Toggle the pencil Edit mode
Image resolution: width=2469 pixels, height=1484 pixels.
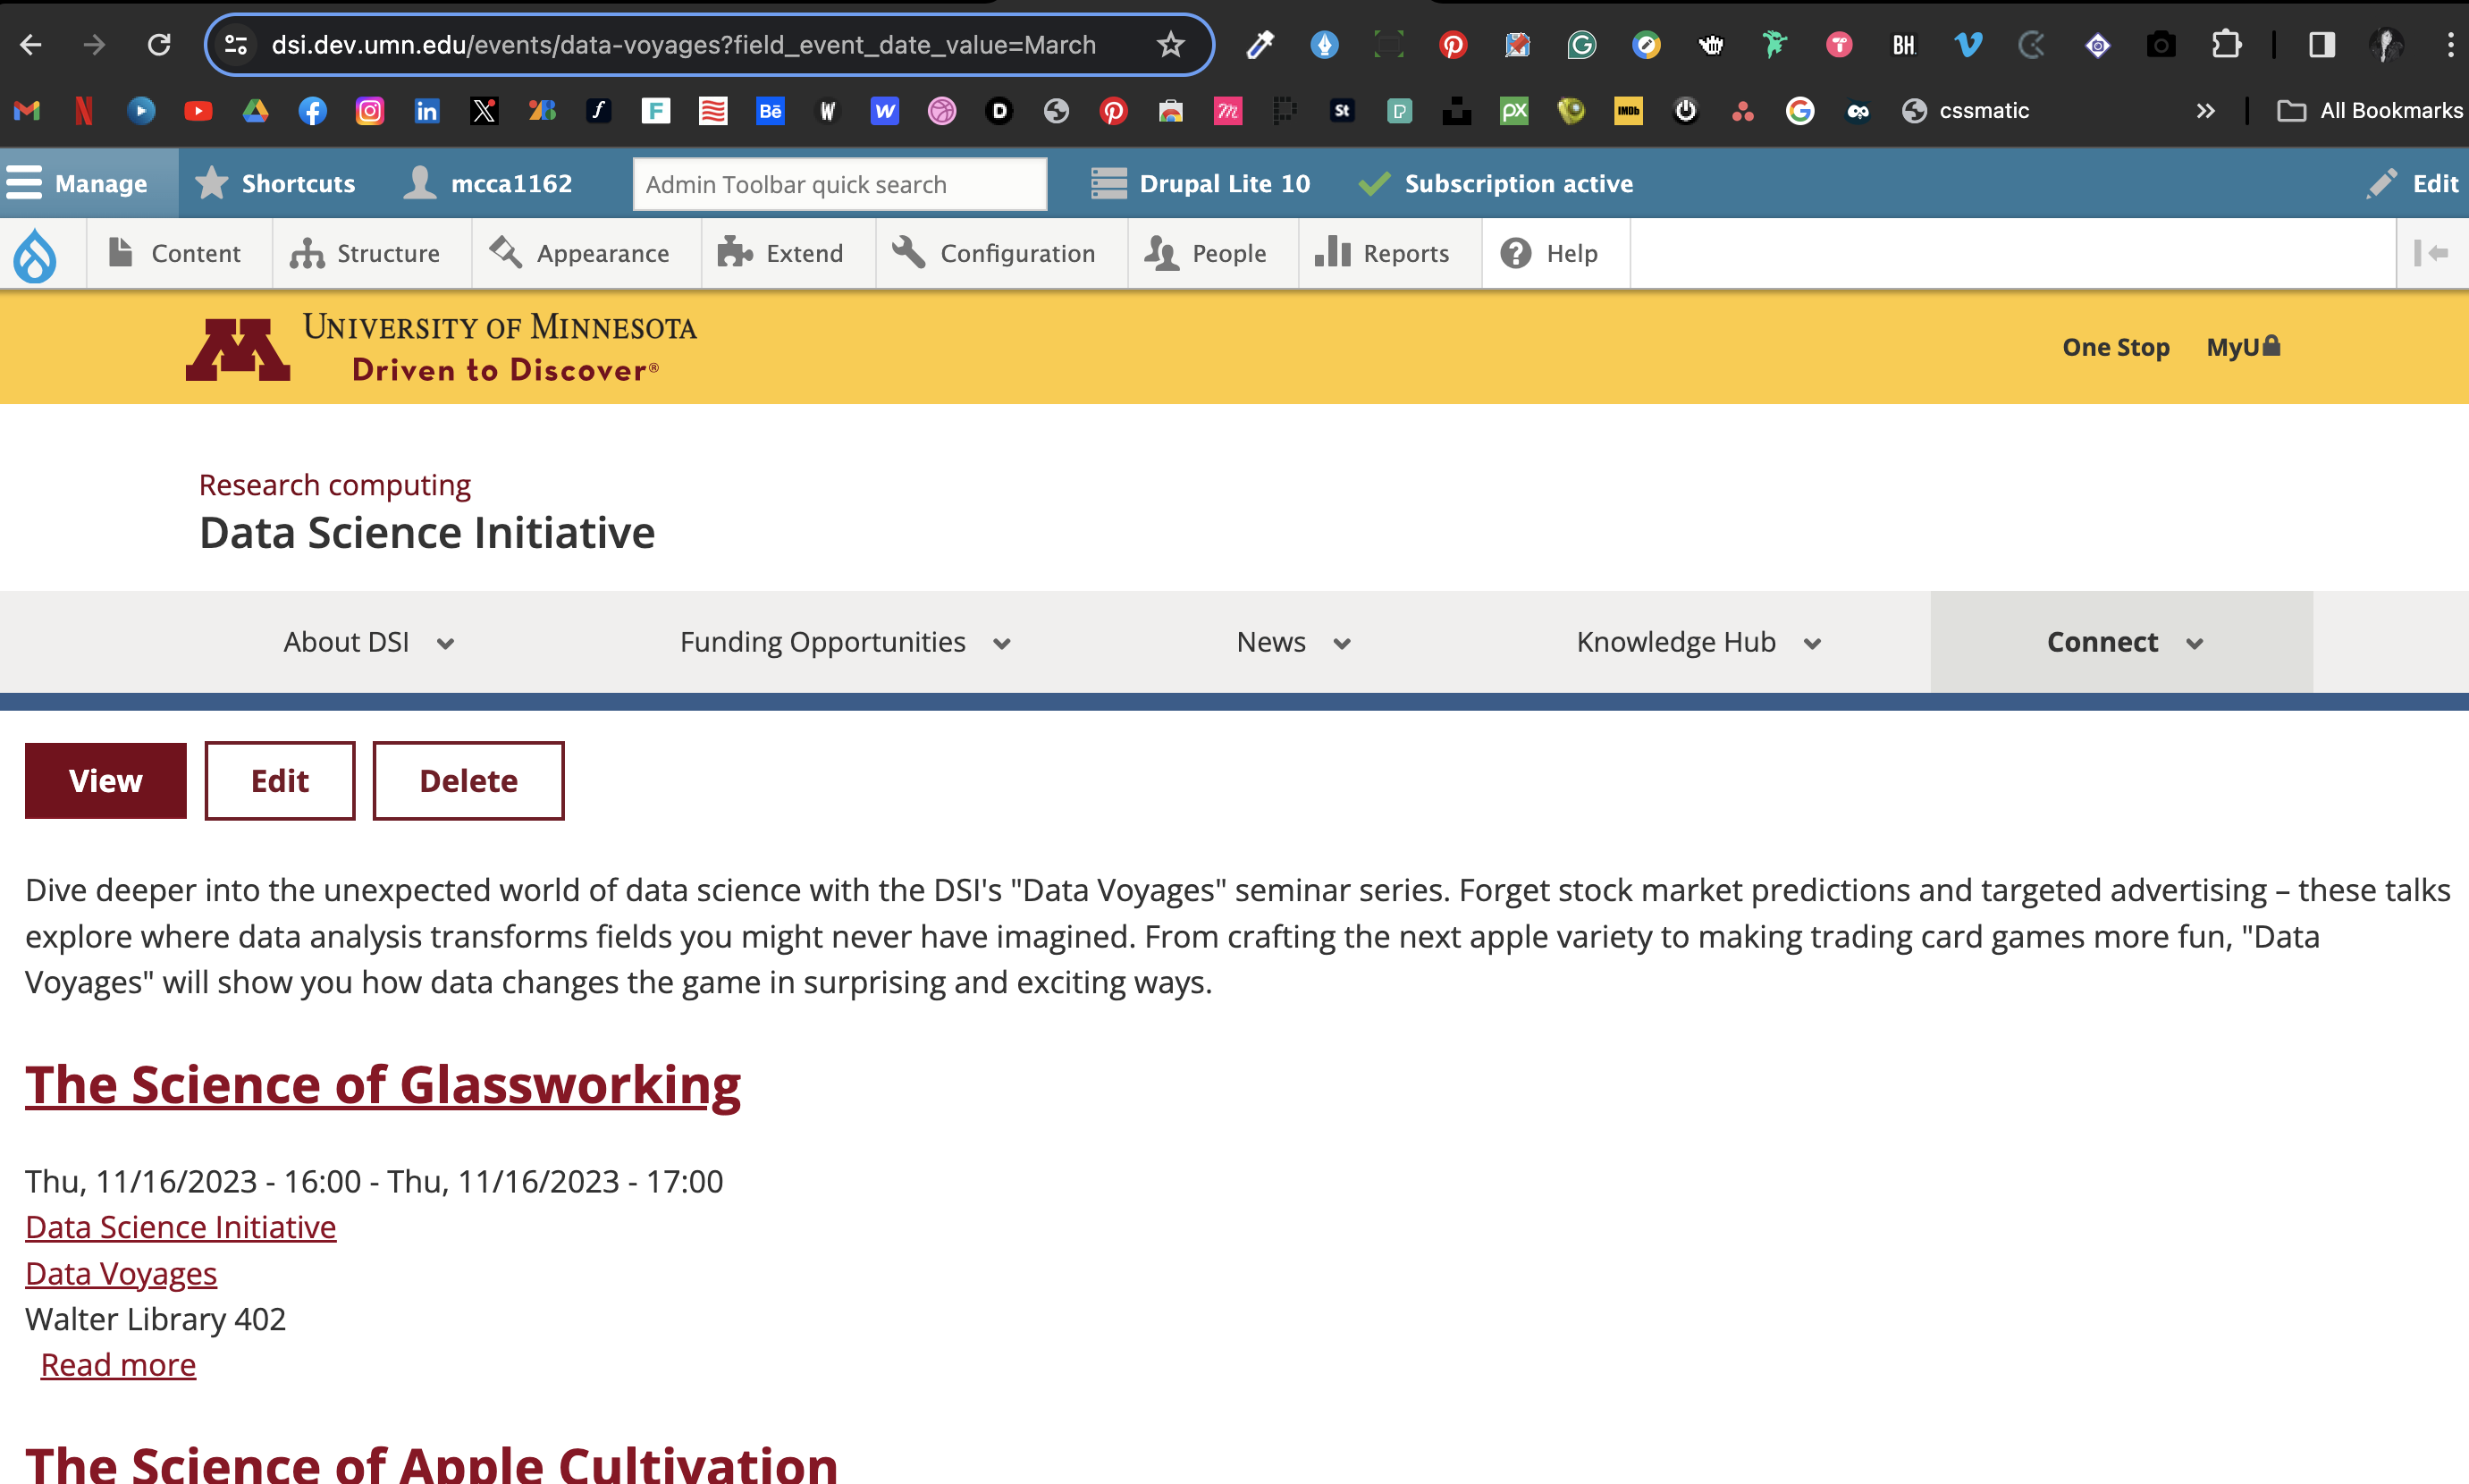coord(2412,184)
